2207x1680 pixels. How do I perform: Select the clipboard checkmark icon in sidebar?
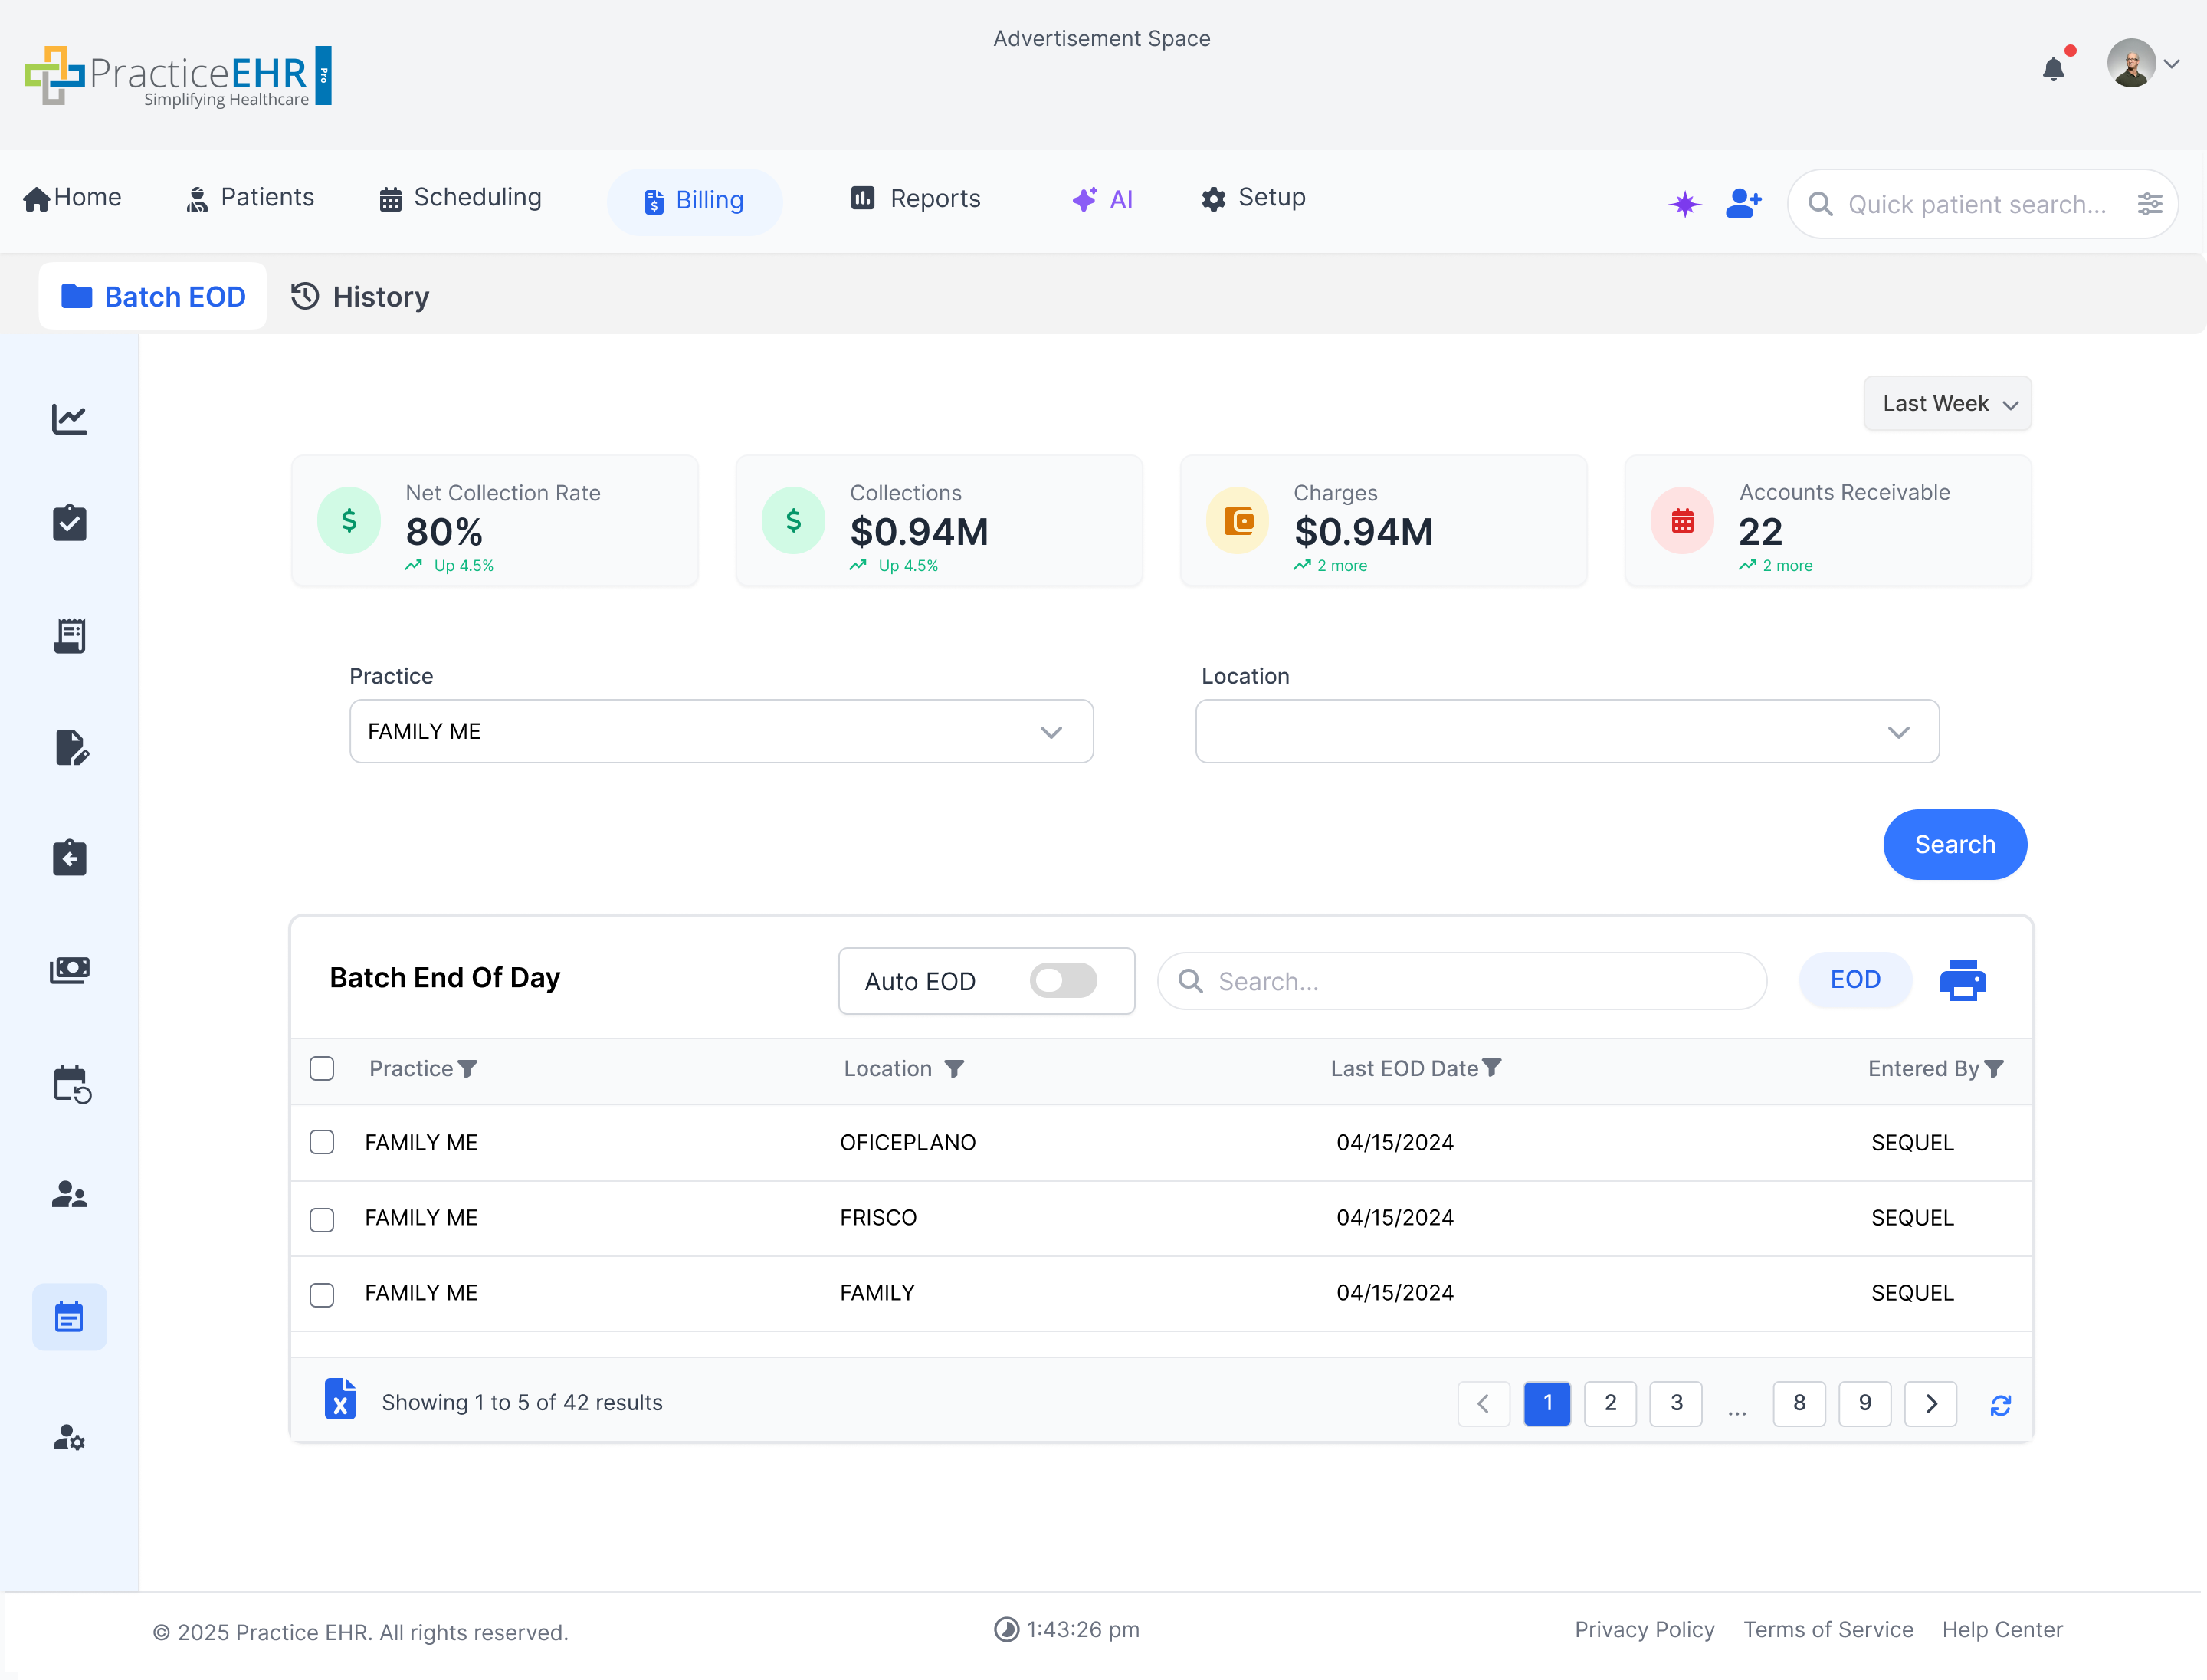click(69, 523)
